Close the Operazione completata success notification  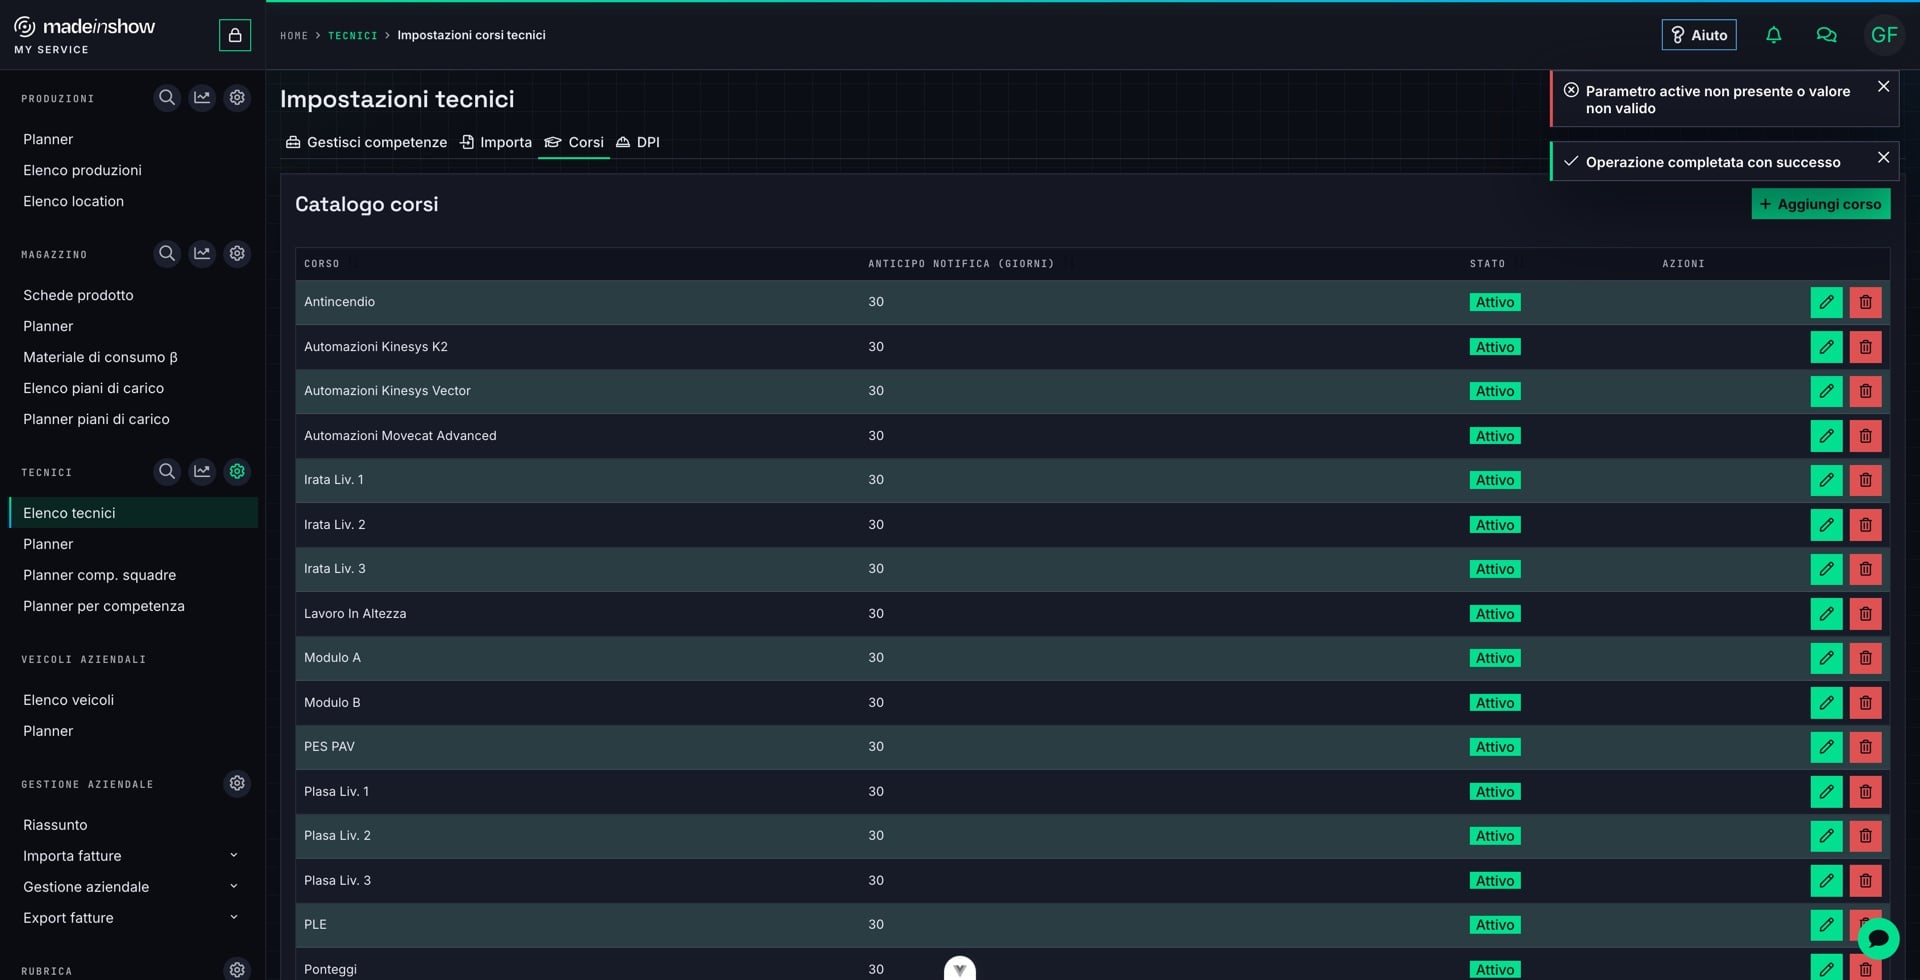(x=1883, y=157)
